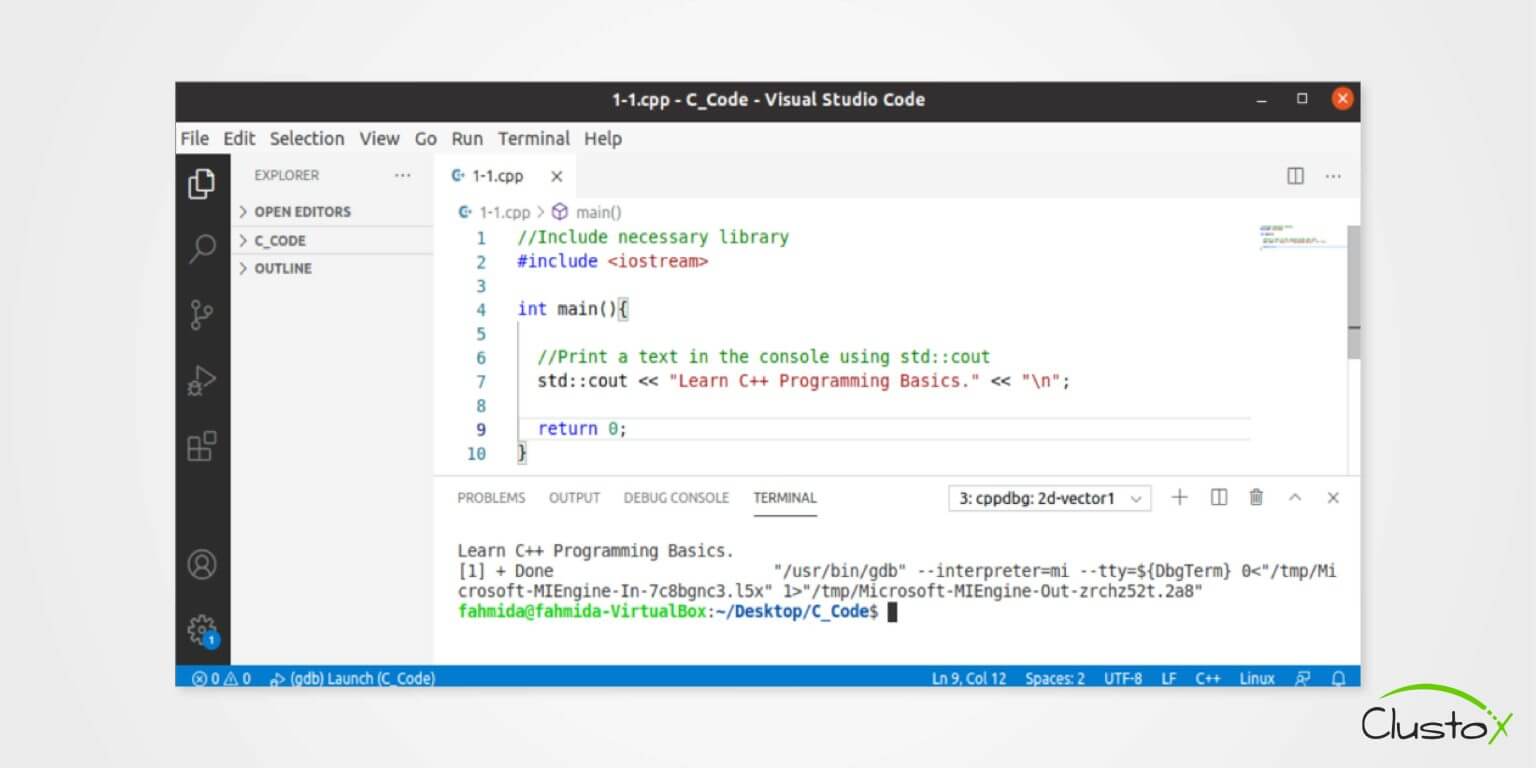Click (gdb) Launch (C_Code) in status bar
Image resolution: width=1536 pixels, height=768 pixels.
[x=353, y=678]
